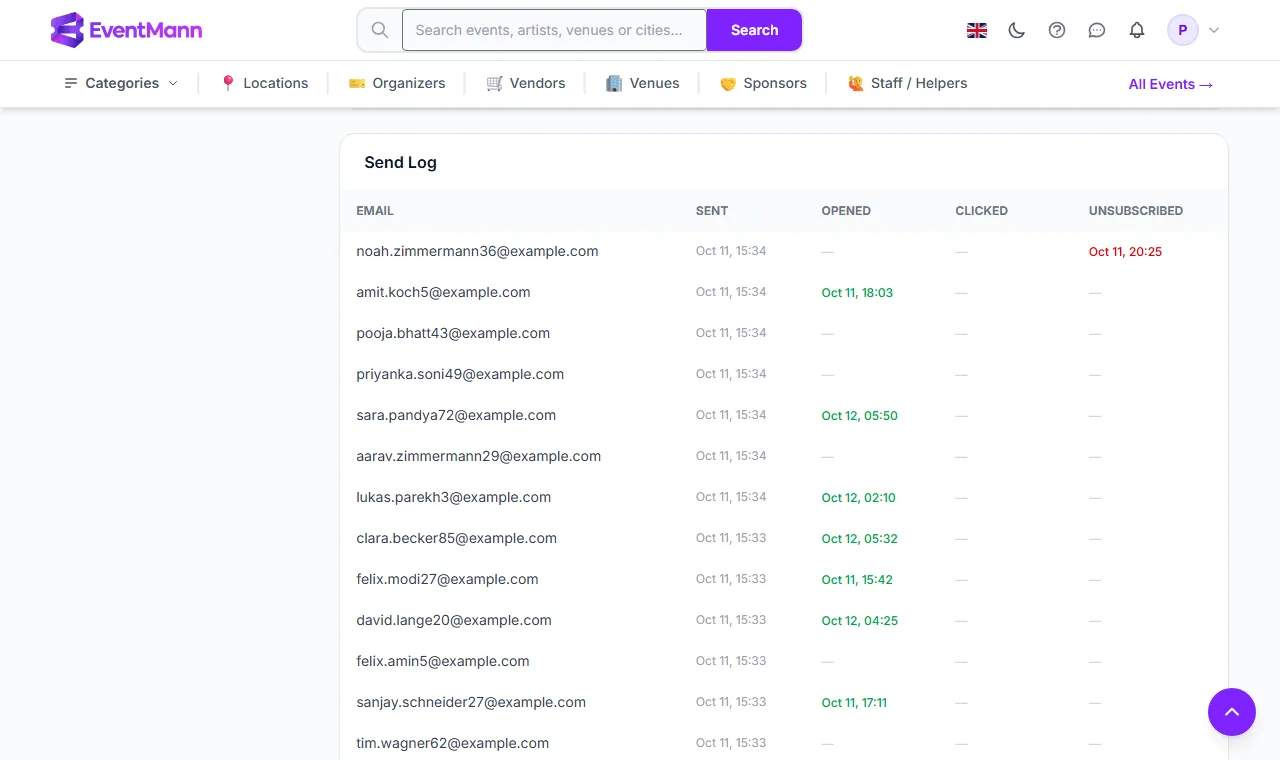This screenshot has height=760, width=1280.
Task: Open the language flag selector
Action: 977,30
